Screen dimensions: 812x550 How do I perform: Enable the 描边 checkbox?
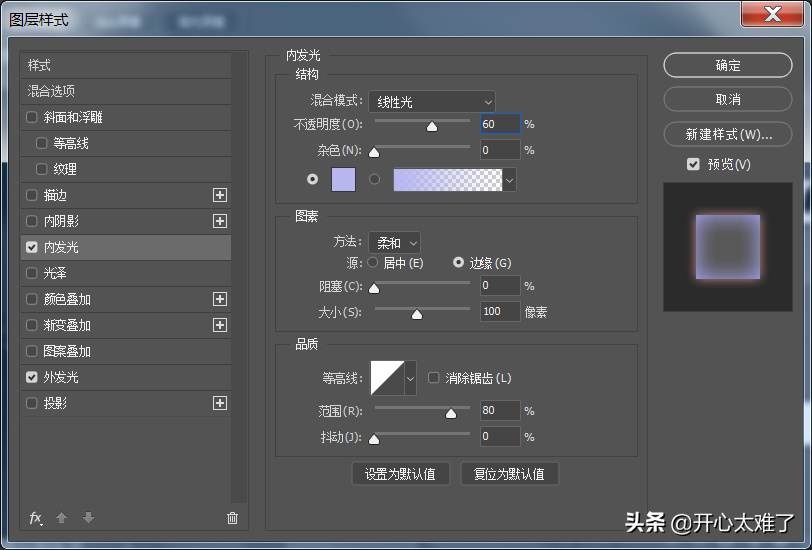[32, 195]
